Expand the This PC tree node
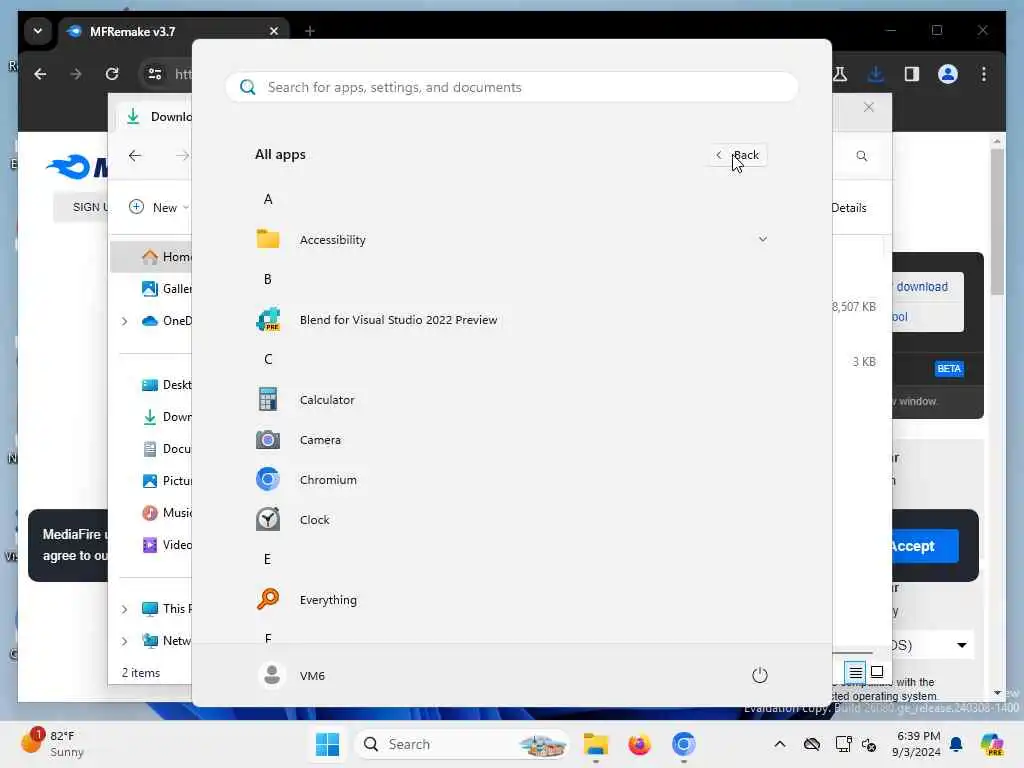The image size is (1024, 768). (124, 609)
